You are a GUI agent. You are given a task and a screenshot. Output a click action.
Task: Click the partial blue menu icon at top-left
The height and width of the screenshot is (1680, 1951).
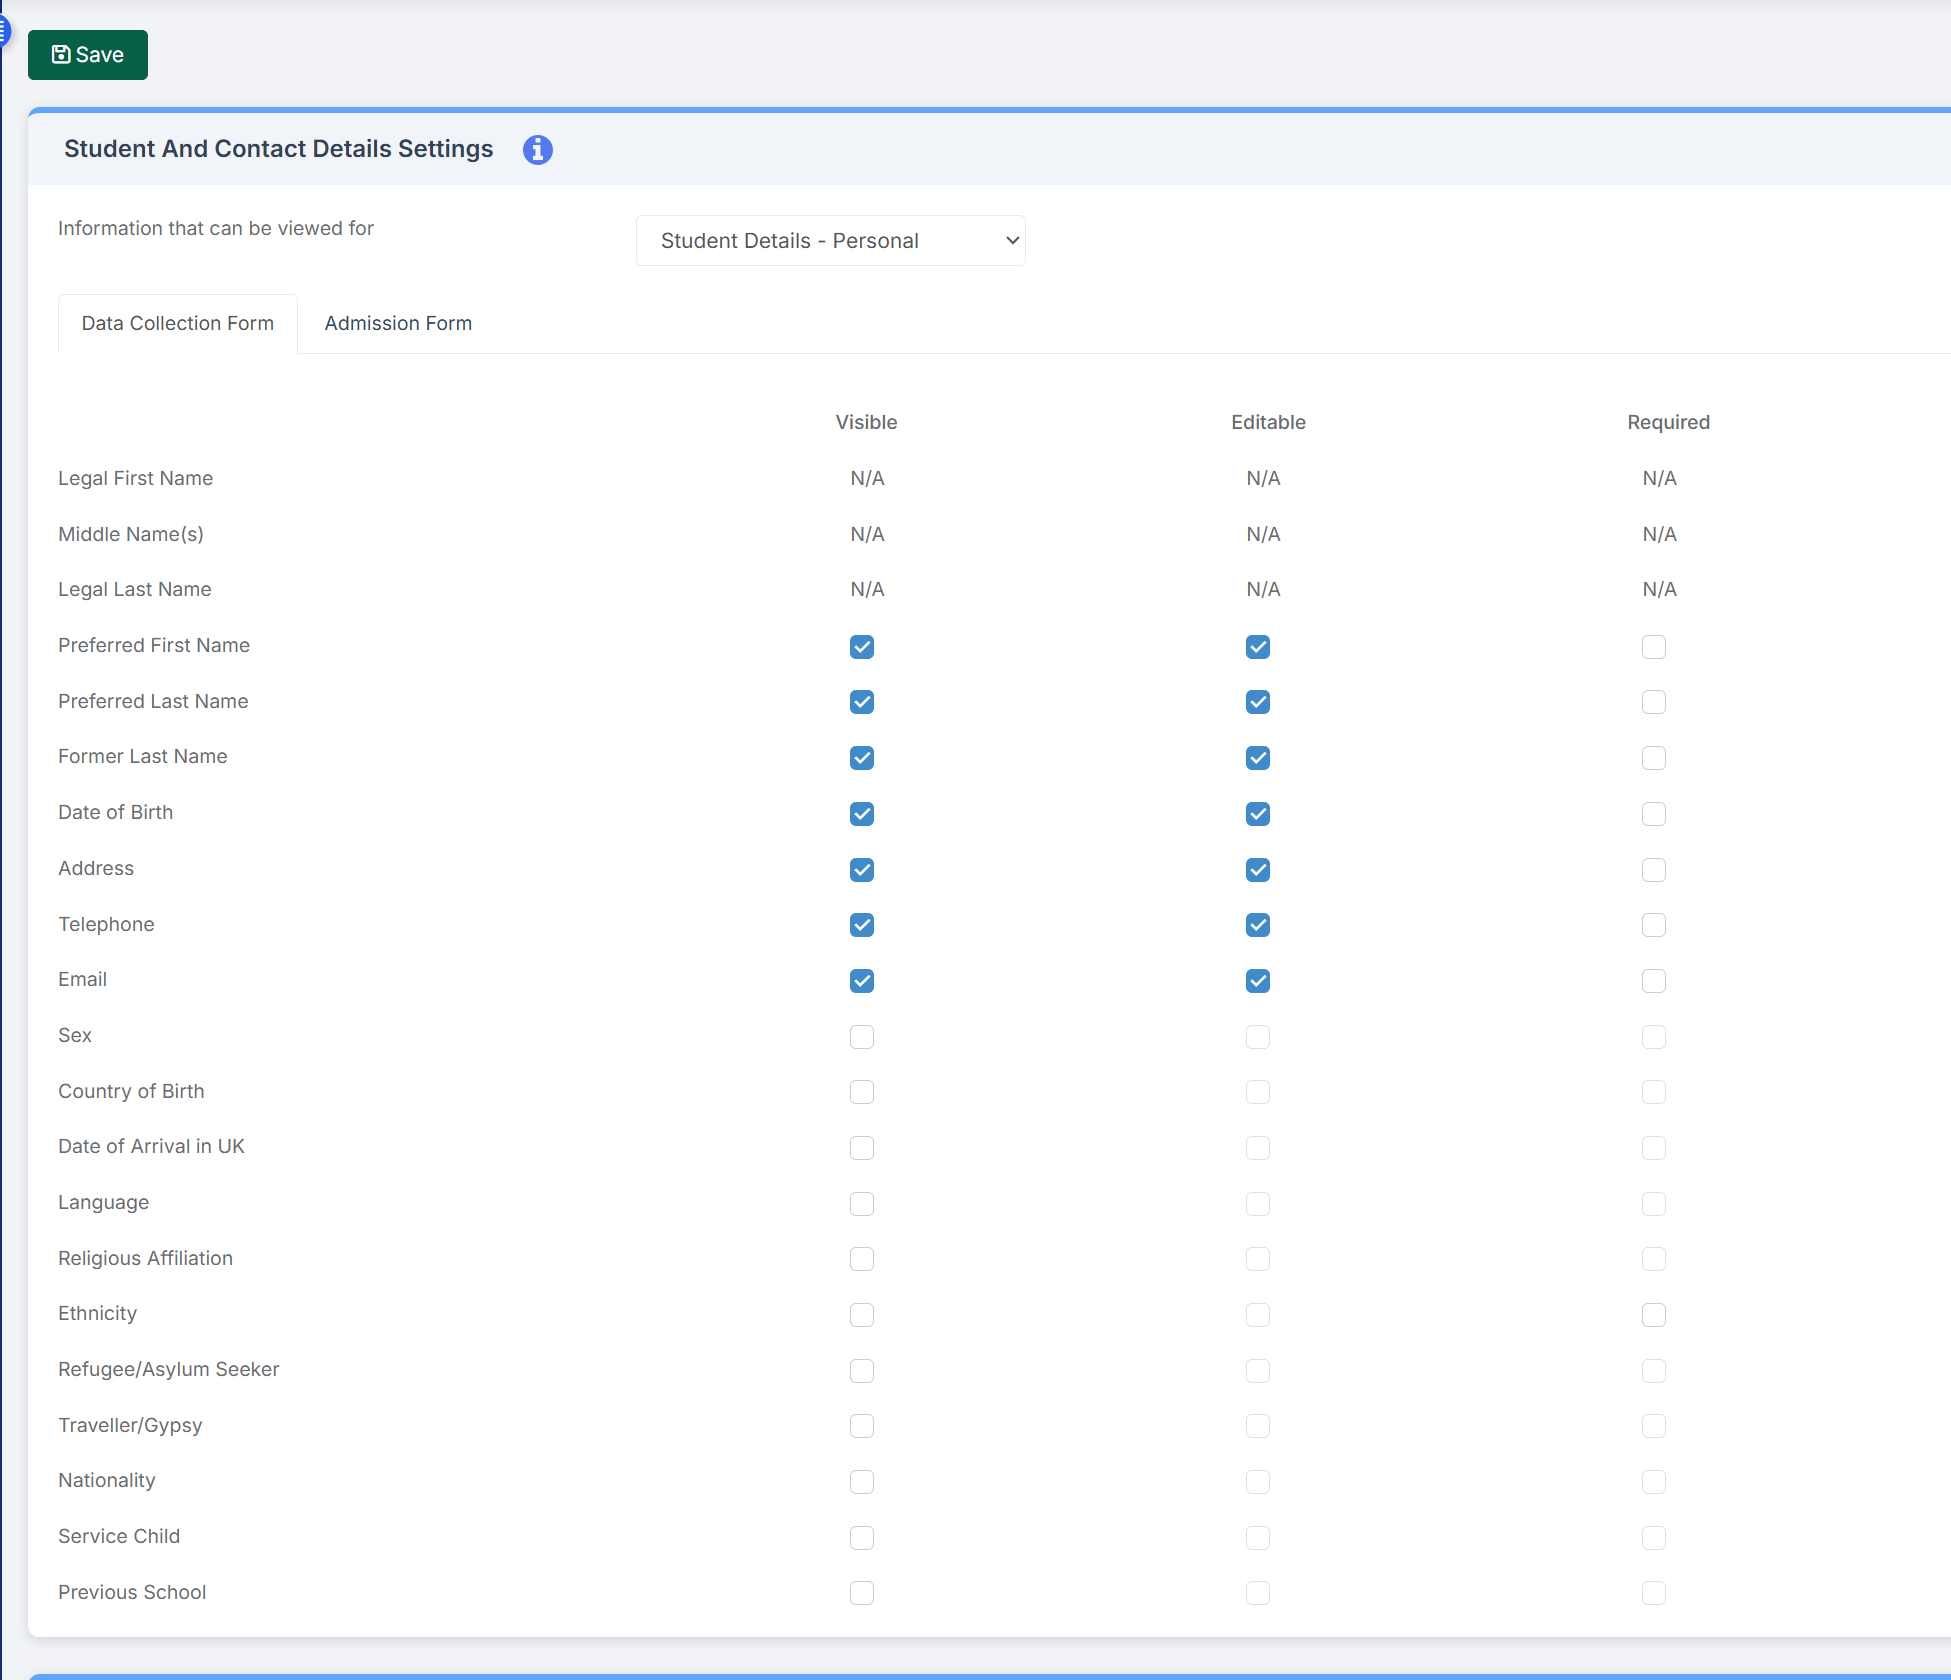coord(4,31)
